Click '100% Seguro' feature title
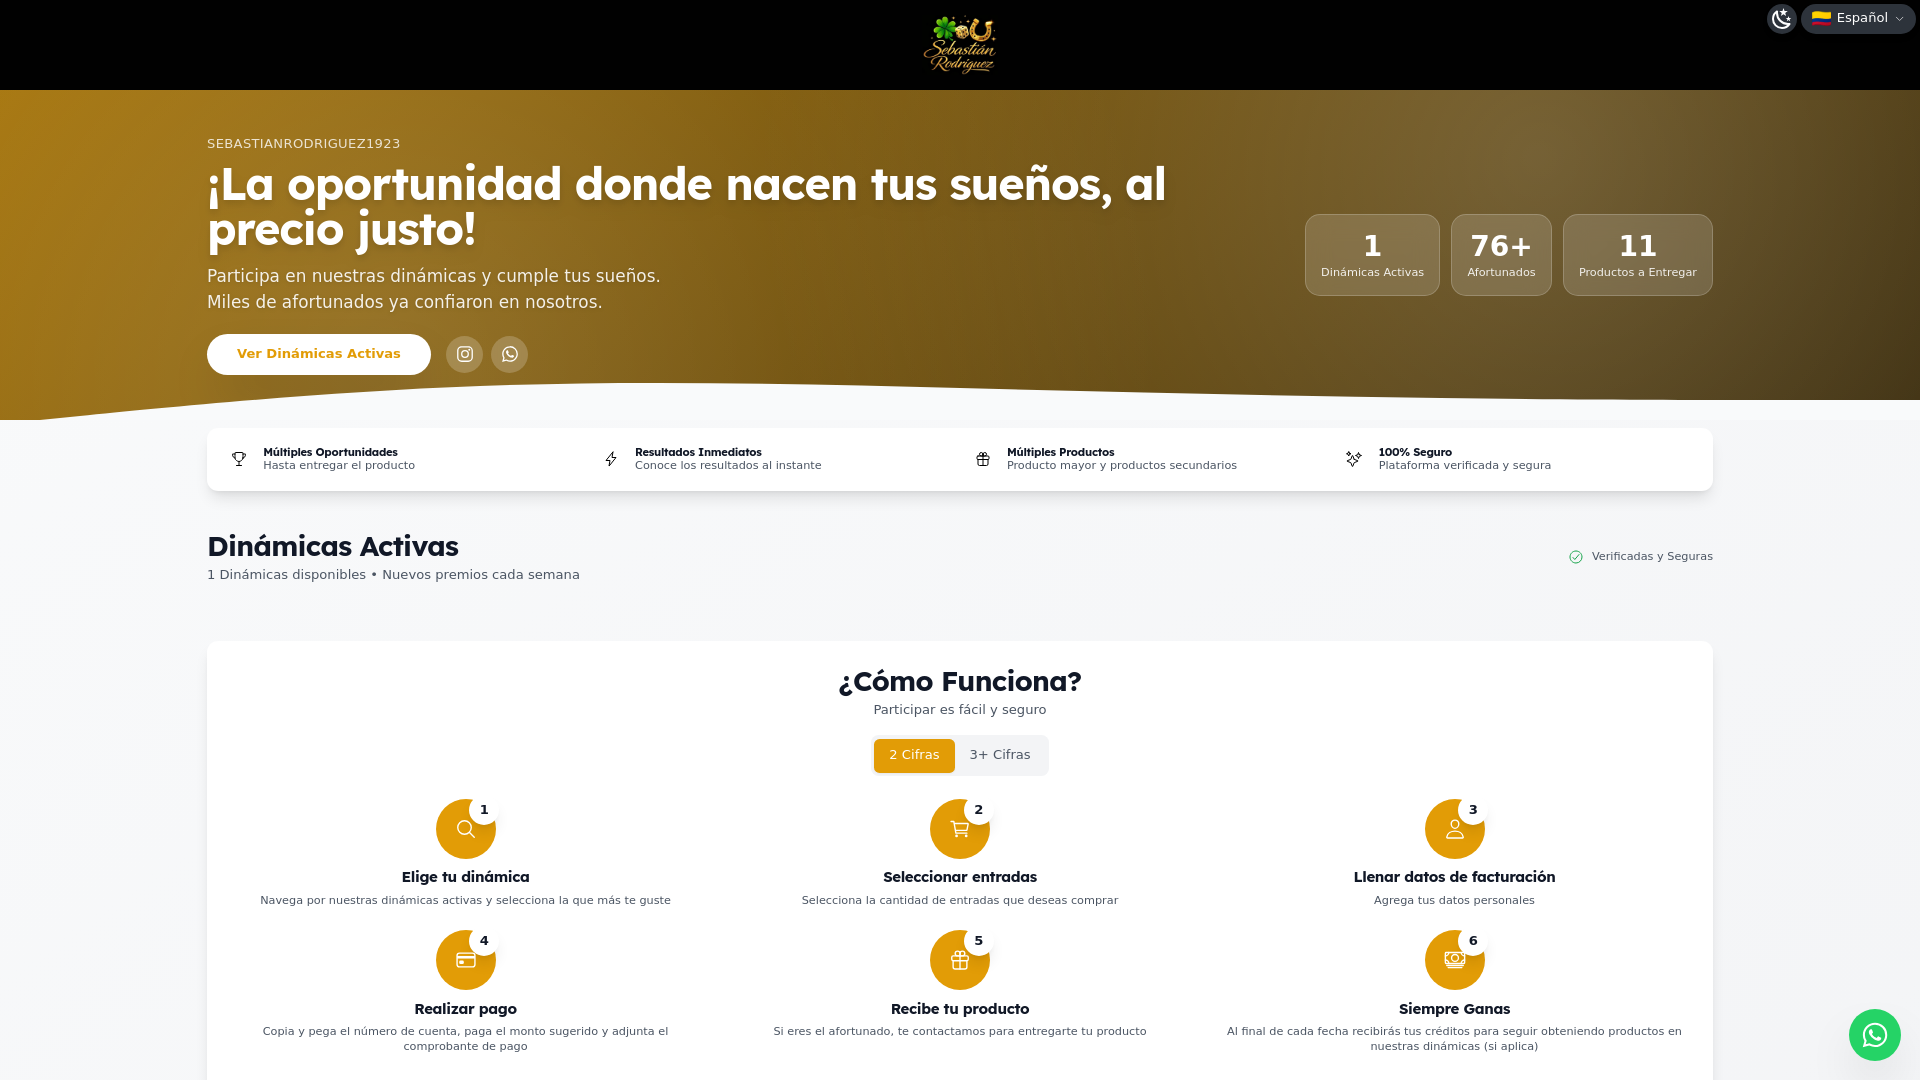This screenshot has height=1080, width=1920. [x=1416, y=453]
